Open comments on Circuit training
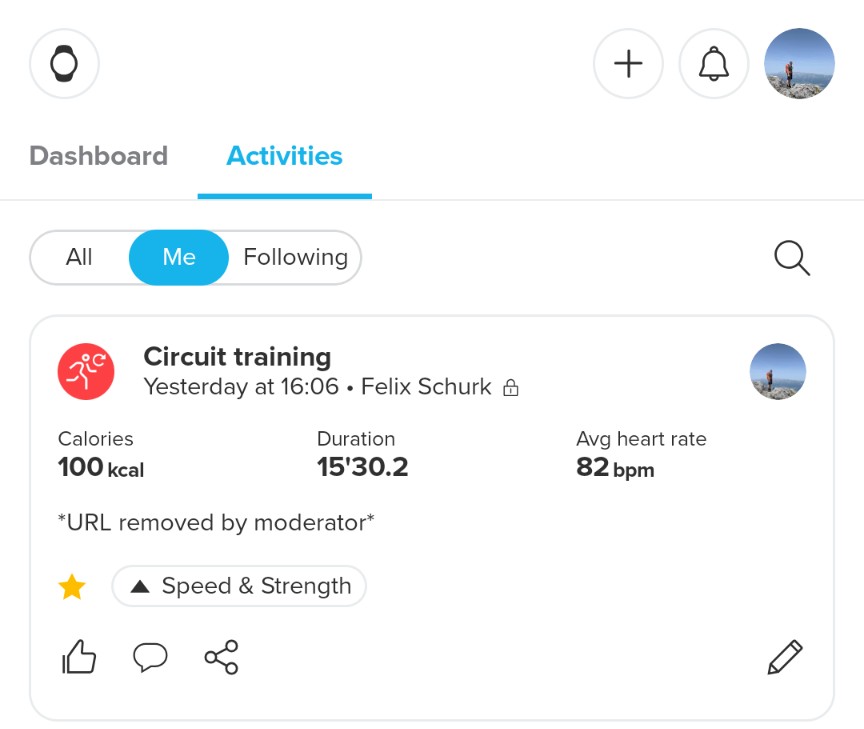Viewport: 864px width, 729px height. click(150, 657)
